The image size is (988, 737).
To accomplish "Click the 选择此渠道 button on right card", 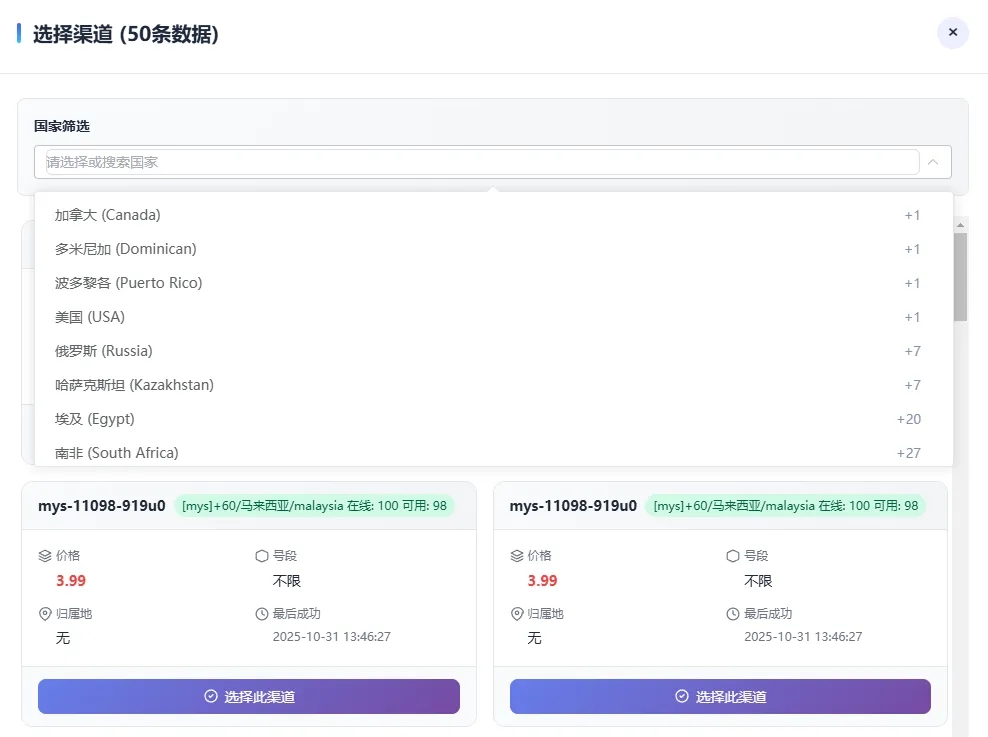I will tap(720, 697).
